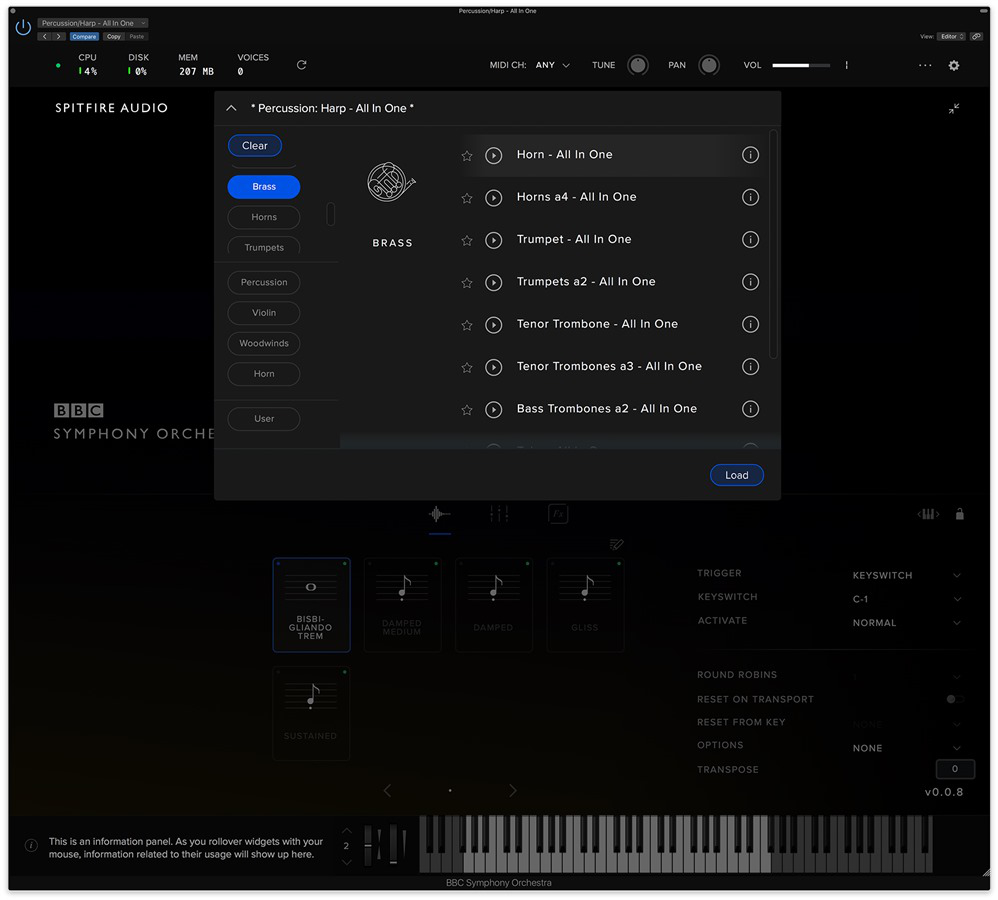Open the three-dots more options menu
The width and height of the screenshot is (998, 900).
point(925,65)
